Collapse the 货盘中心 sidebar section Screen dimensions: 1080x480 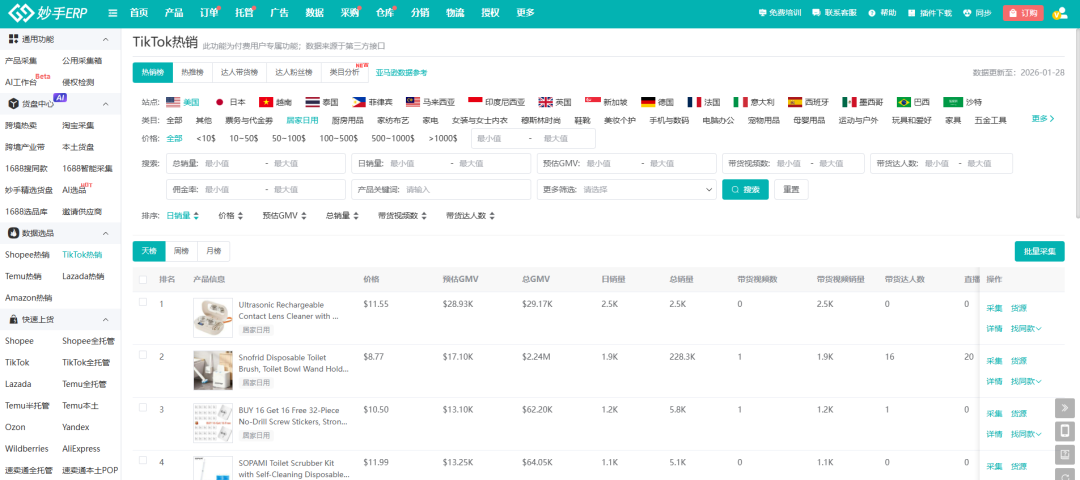tap(105, 104)
